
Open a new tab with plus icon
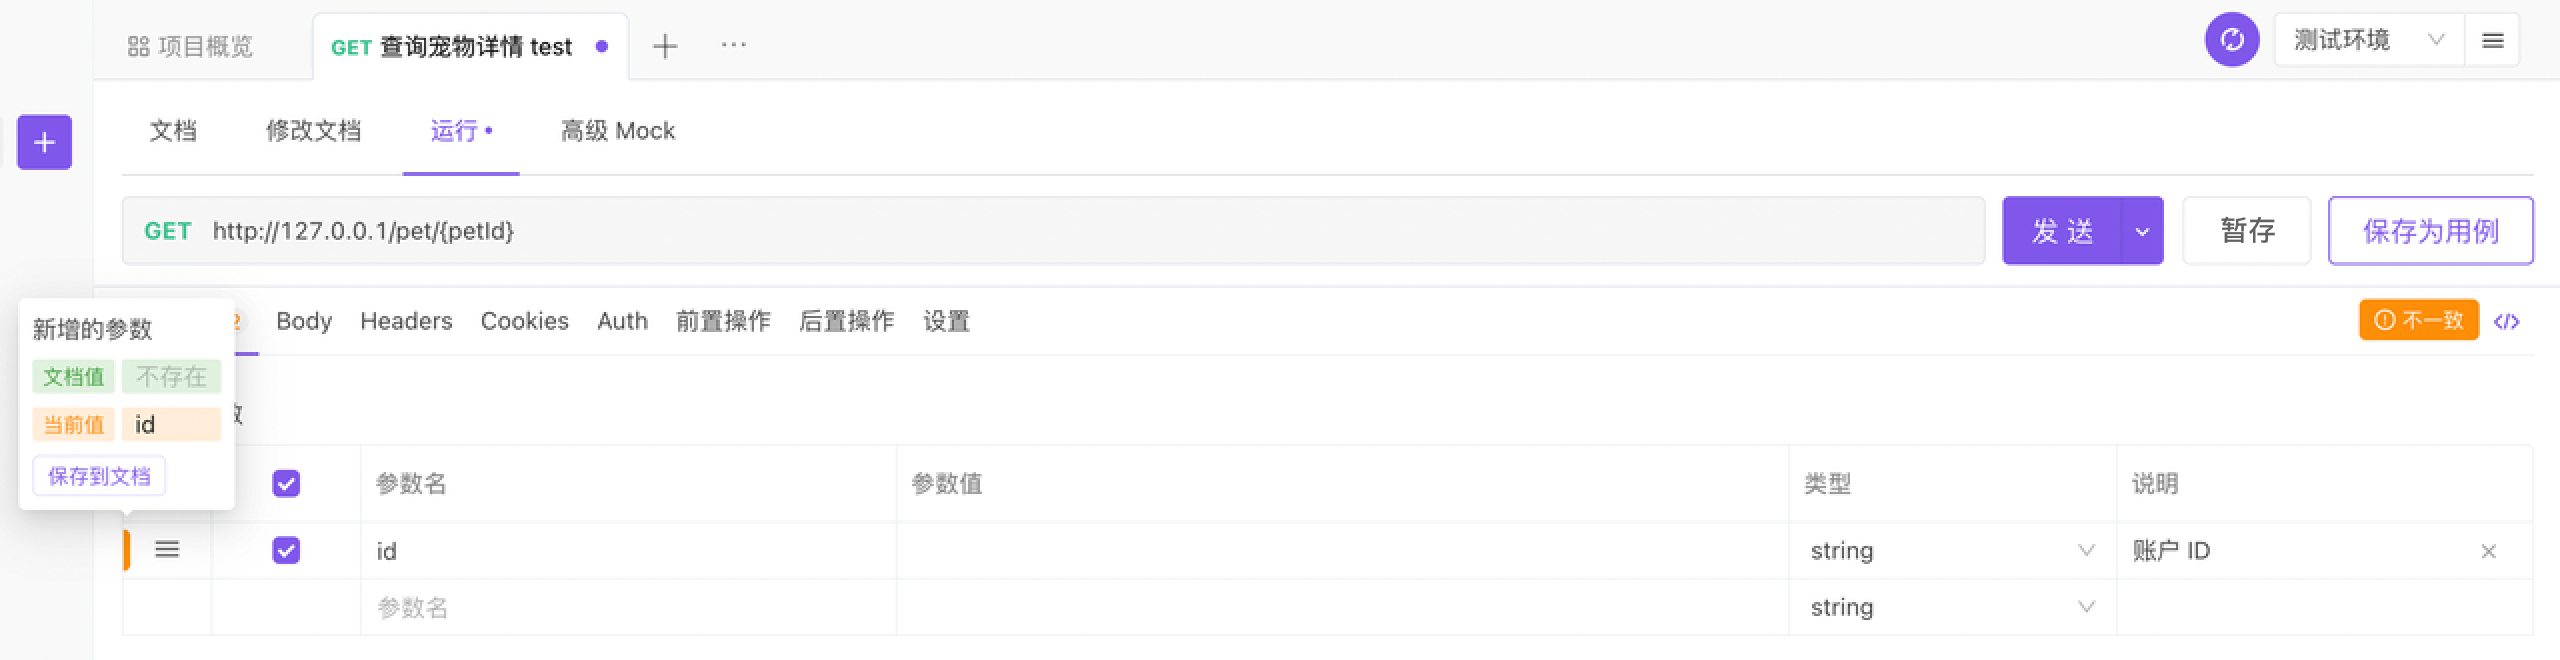[x=665, y=46]
